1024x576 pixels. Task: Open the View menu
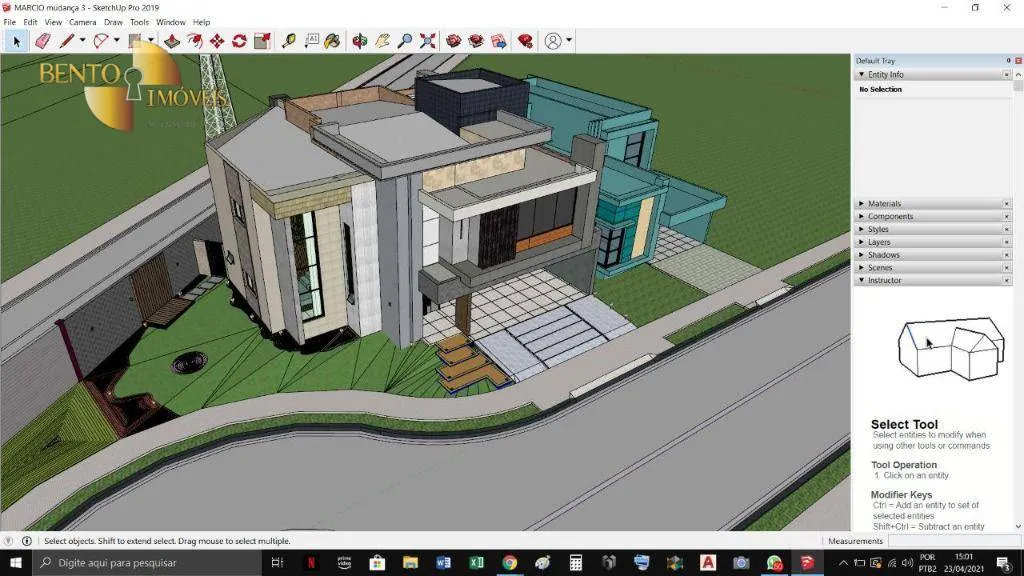[54, 22]
